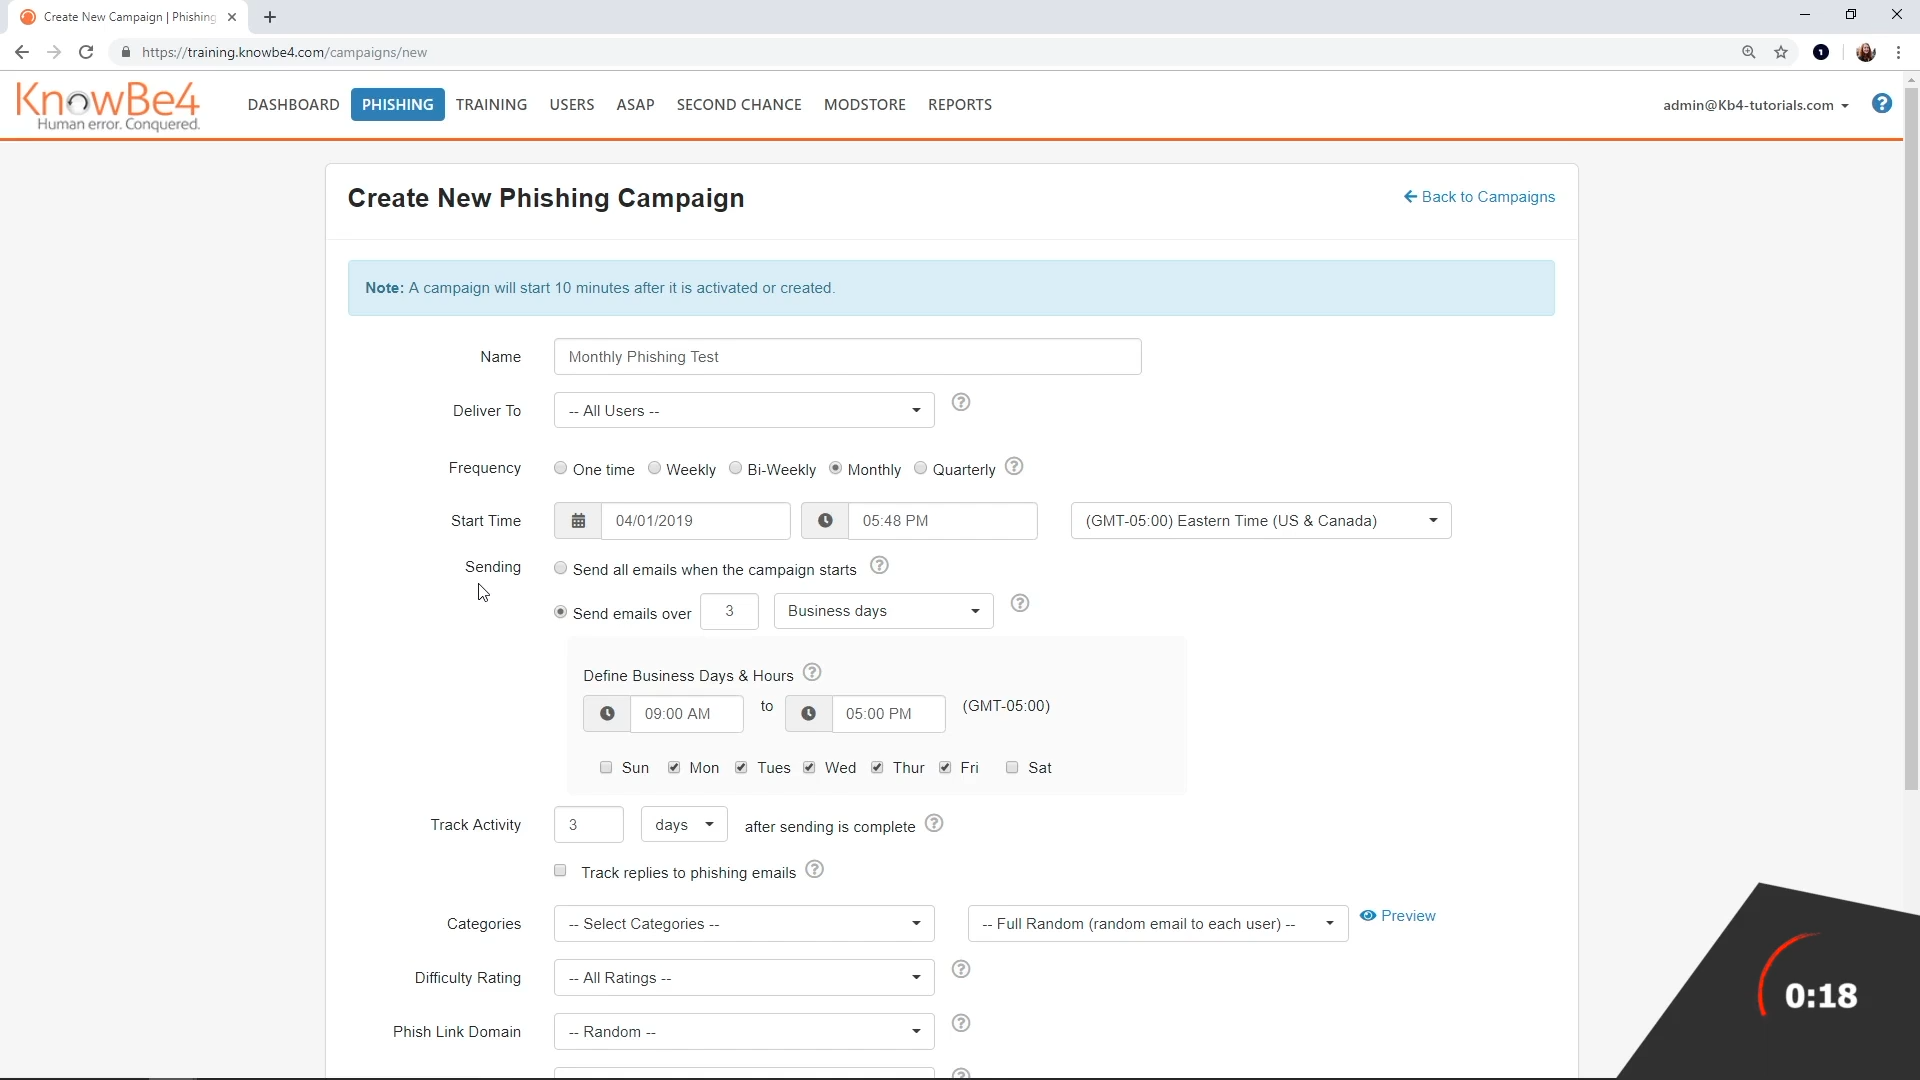Select Quarterly frequency
The image size is (1920, 1080).
pos(921,468)
